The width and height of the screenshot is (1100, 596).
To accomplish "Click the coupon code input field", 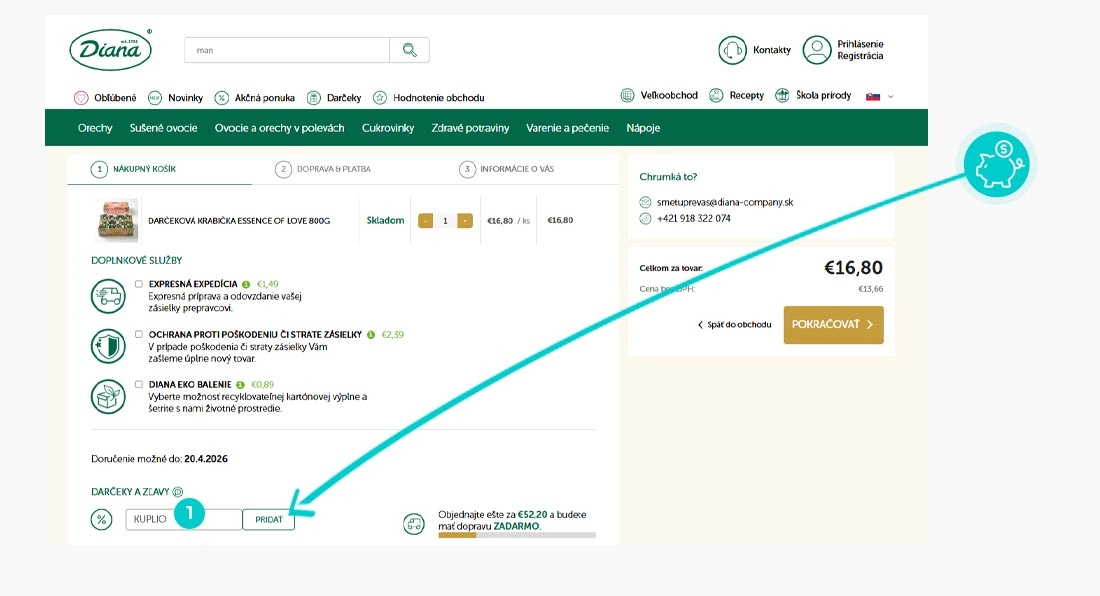I will point(184,520).
